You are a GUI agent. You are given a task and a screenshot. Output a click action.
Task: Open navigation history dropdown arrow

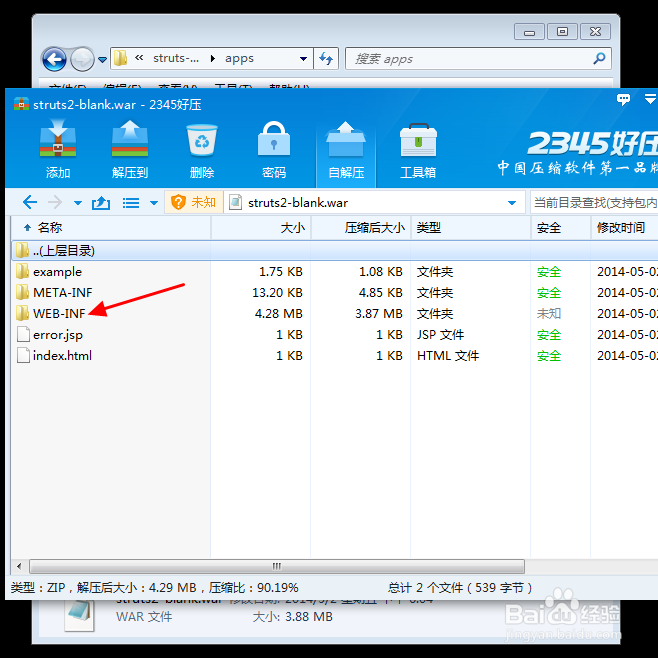coord(78,203)
